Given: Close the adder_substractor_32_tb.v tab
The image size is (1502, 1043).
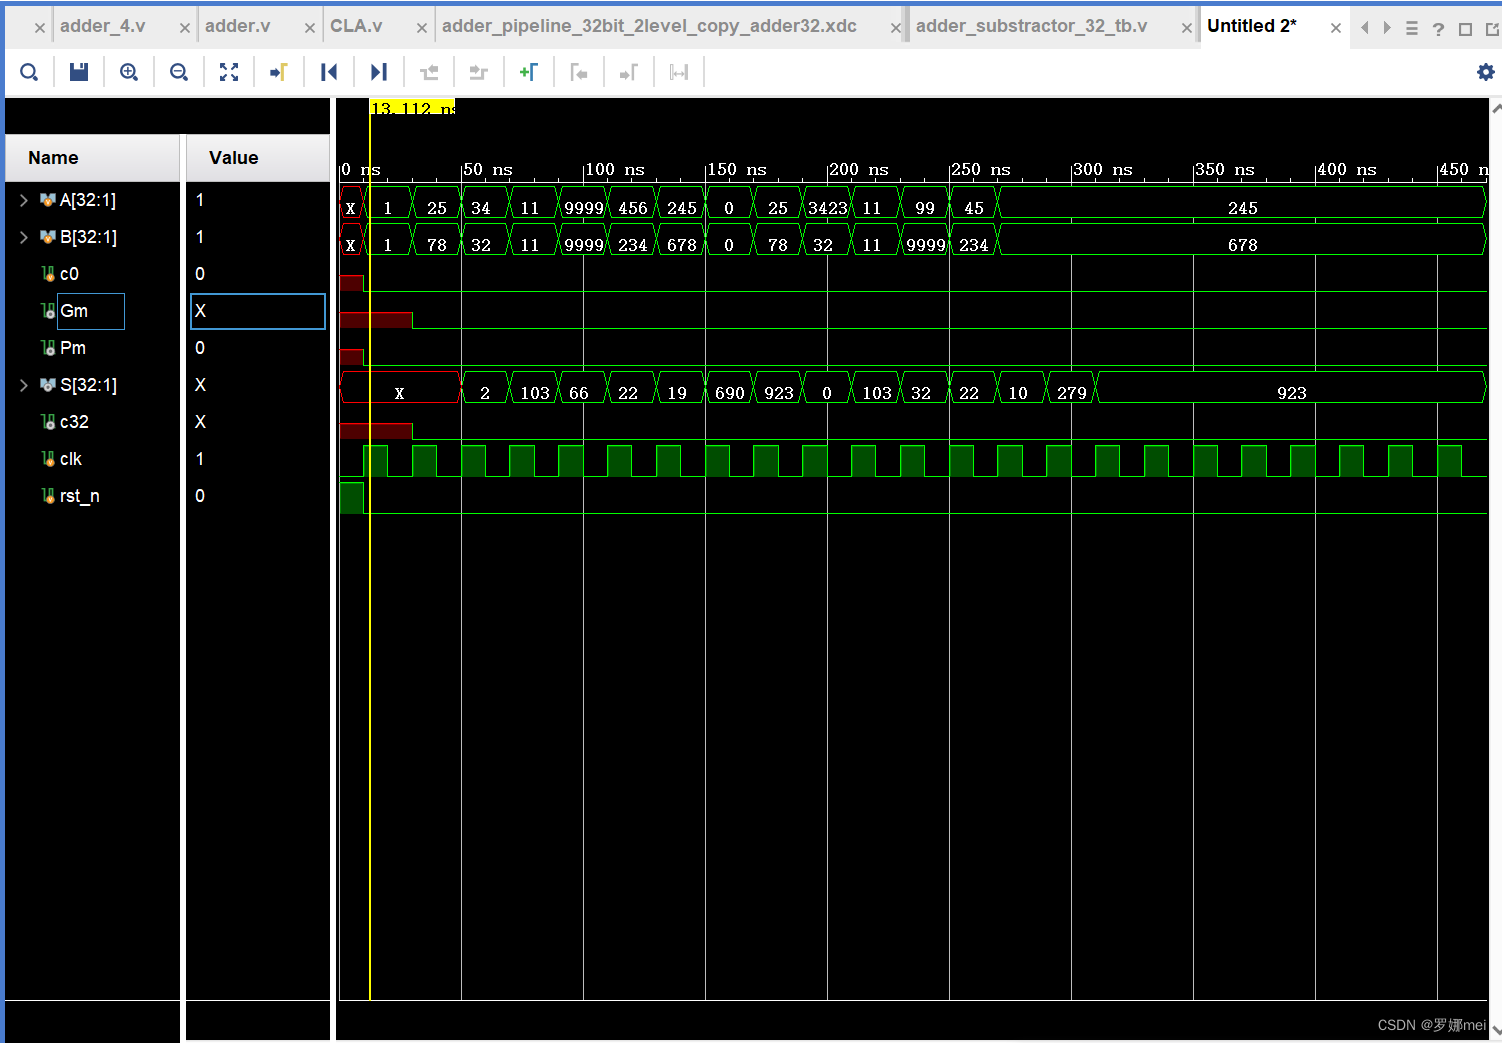Looking at the screenshot, I should [1187, 28].
